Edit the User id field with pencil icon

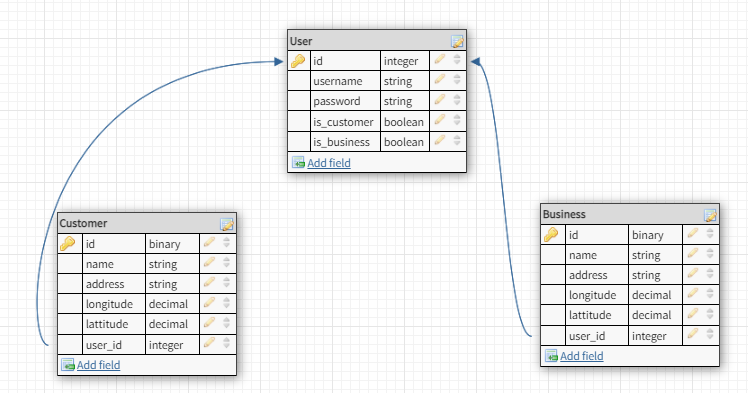[x=440, y=59]
